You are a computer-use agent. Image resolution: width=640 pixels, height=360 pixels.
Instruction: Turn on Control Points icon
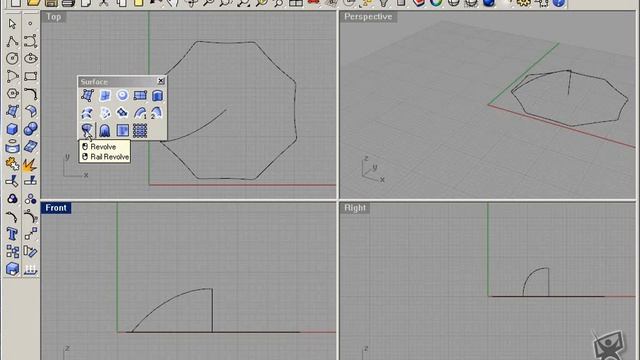point(30,216)
